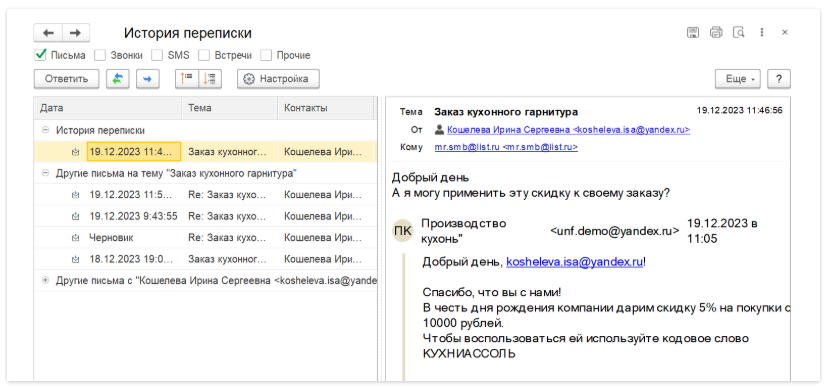Viewport: 828px width, 389px height.
Task: Open Настройка settings button
Action: pyautogui.click(x=278, y=79)
